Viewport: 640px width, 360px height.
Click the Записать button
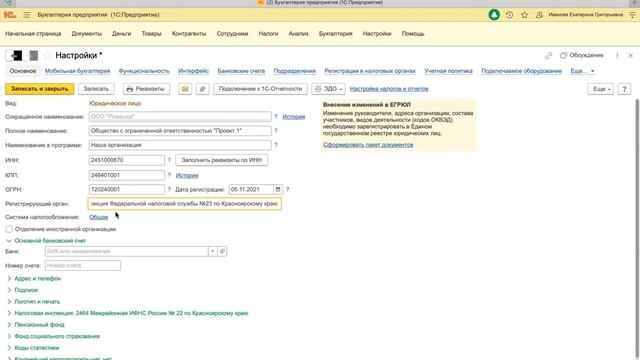click(96, 89)
